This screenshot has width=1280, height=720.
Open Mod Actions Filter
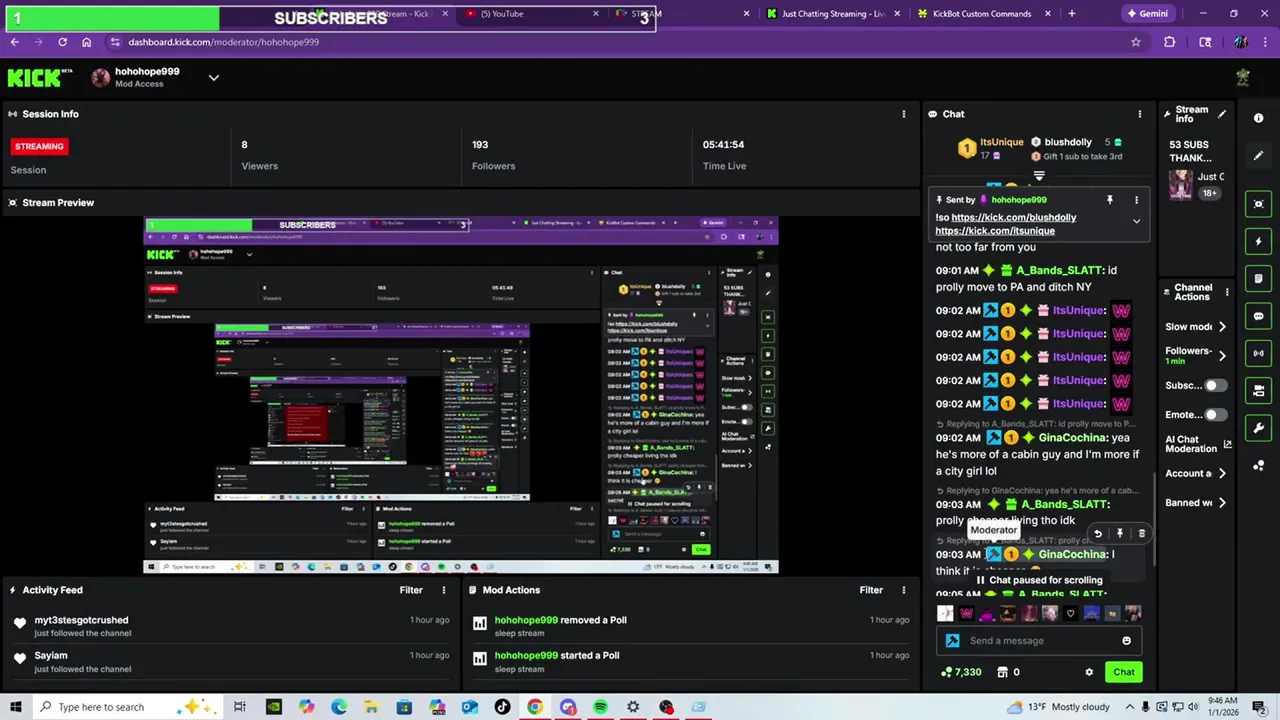871,590
